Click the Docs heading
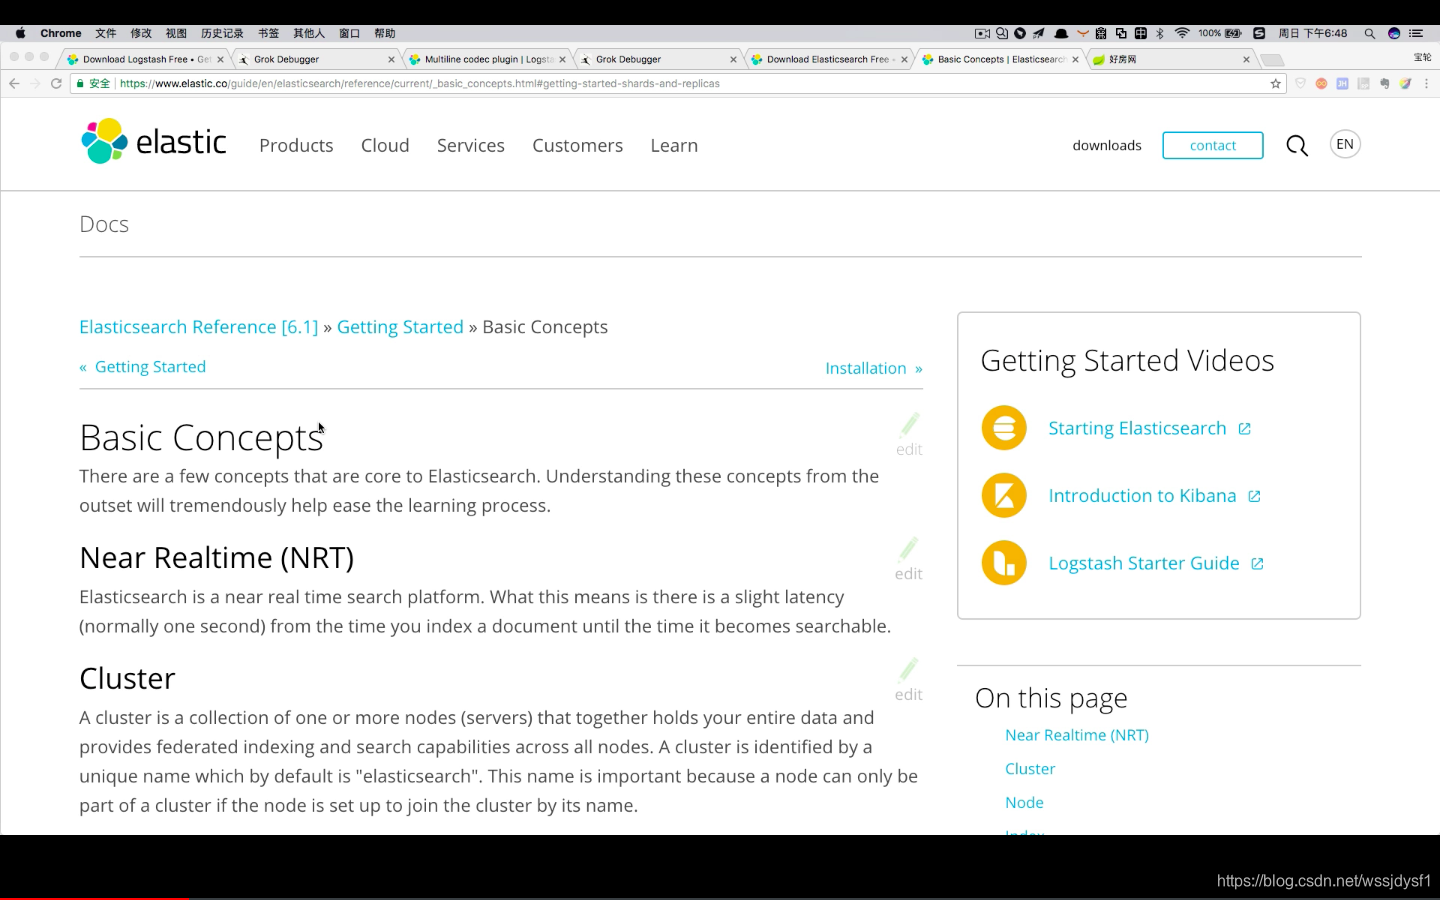1440x900 pixels. pyautogui.click(x=104, y=224)
